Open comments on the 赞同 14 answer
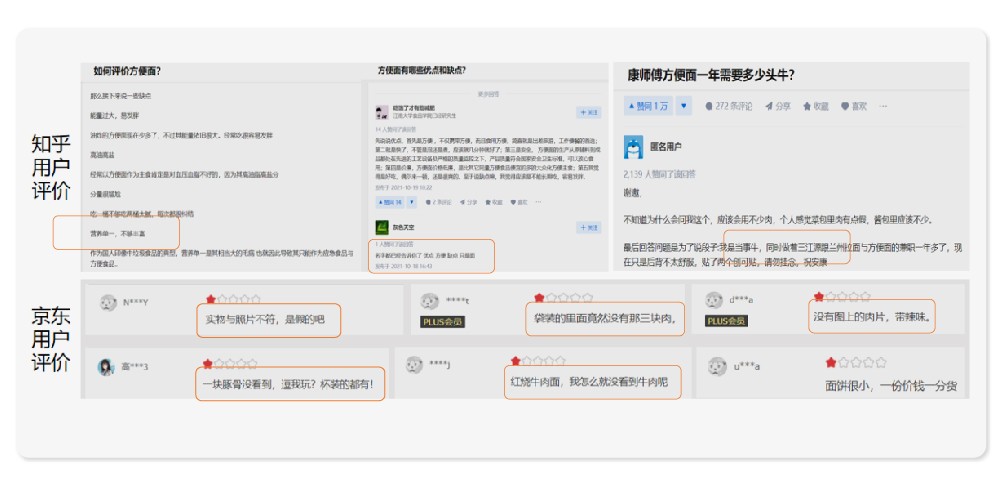Image resolution: width=1002 pixels, height=486 pixels. (x=438, y=202)
